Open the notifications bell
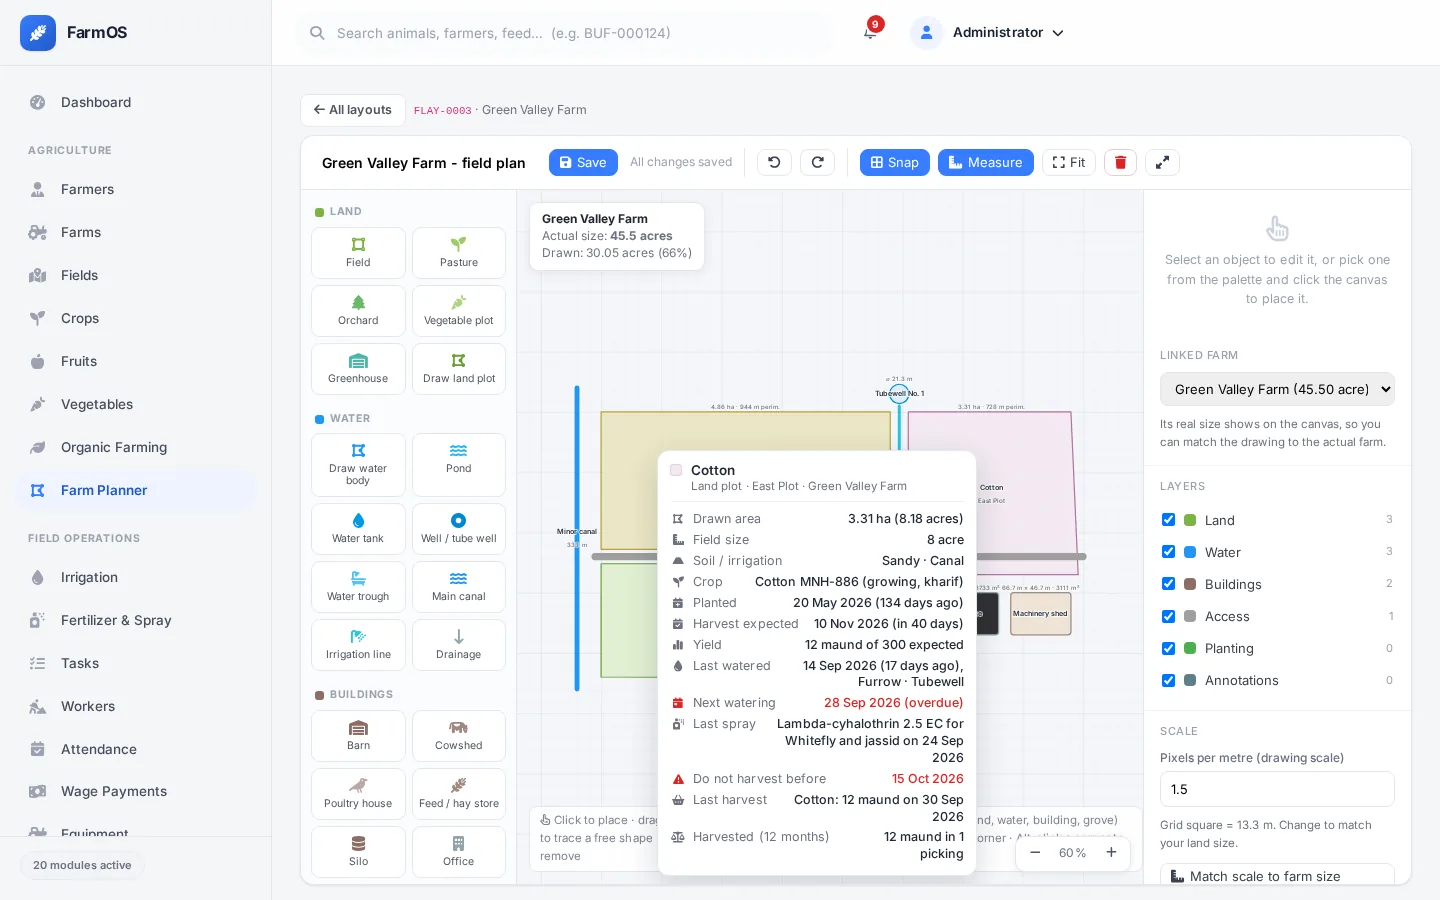1440x900 pixels. click(x=870, y=32)
